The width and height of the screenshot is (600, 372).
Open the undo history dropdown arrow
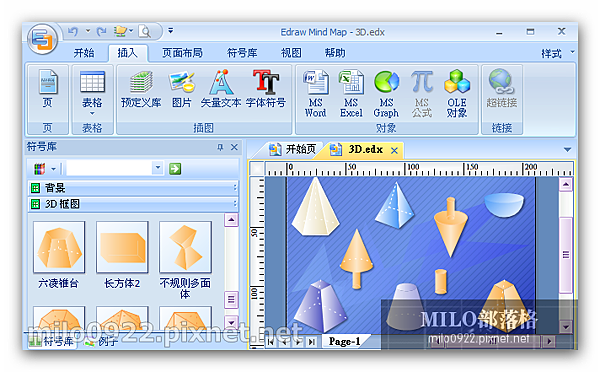(x=88, y=31)
